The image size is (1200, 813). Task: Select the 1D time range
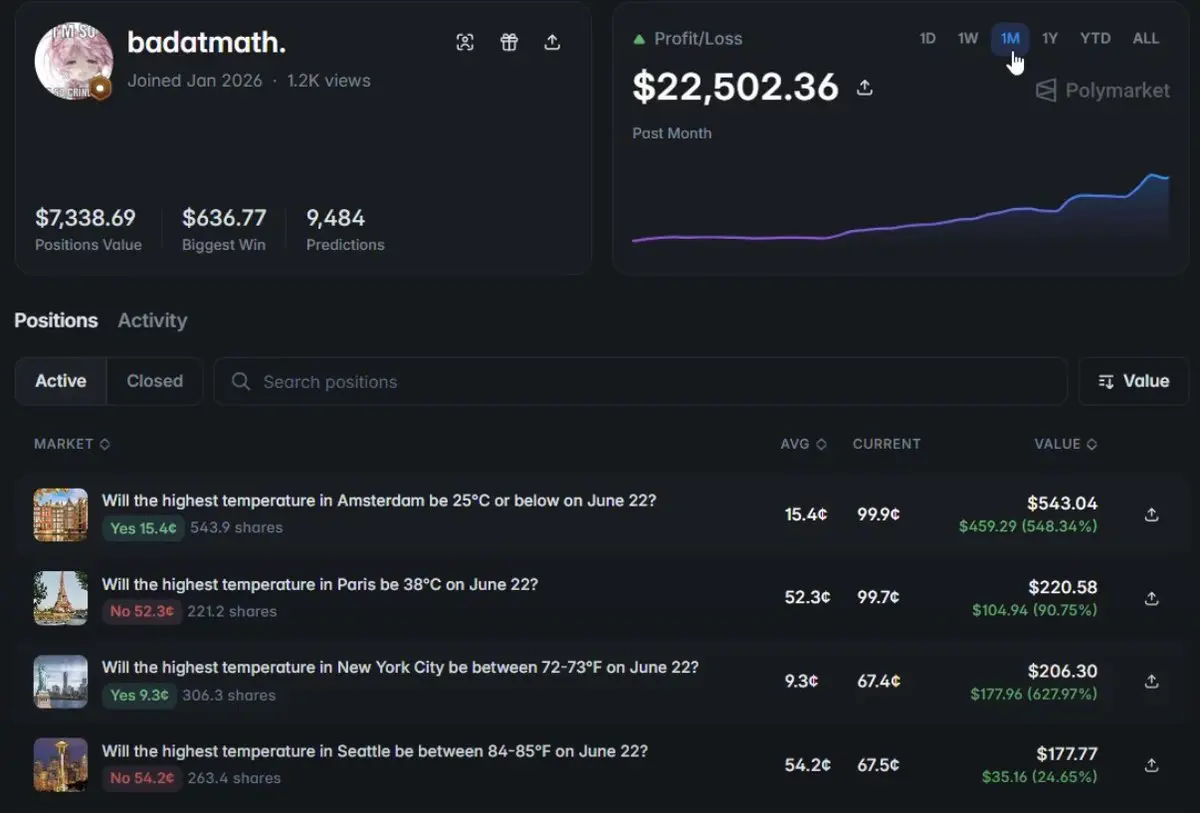tap(927, 38)
